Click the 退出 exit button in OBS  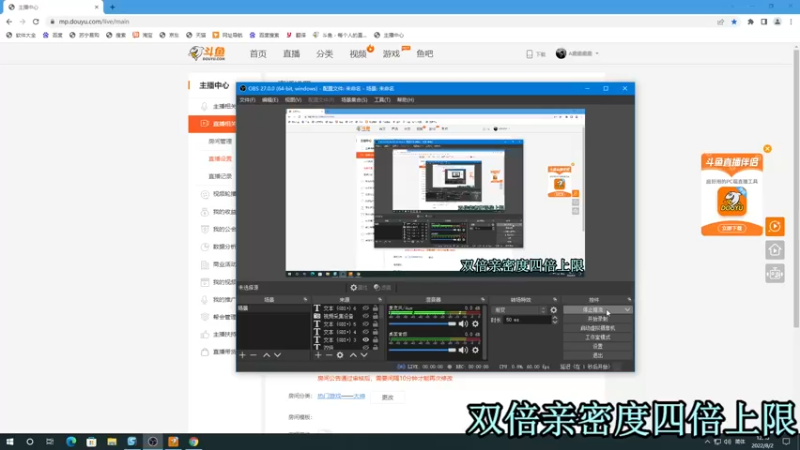point(597,356)
